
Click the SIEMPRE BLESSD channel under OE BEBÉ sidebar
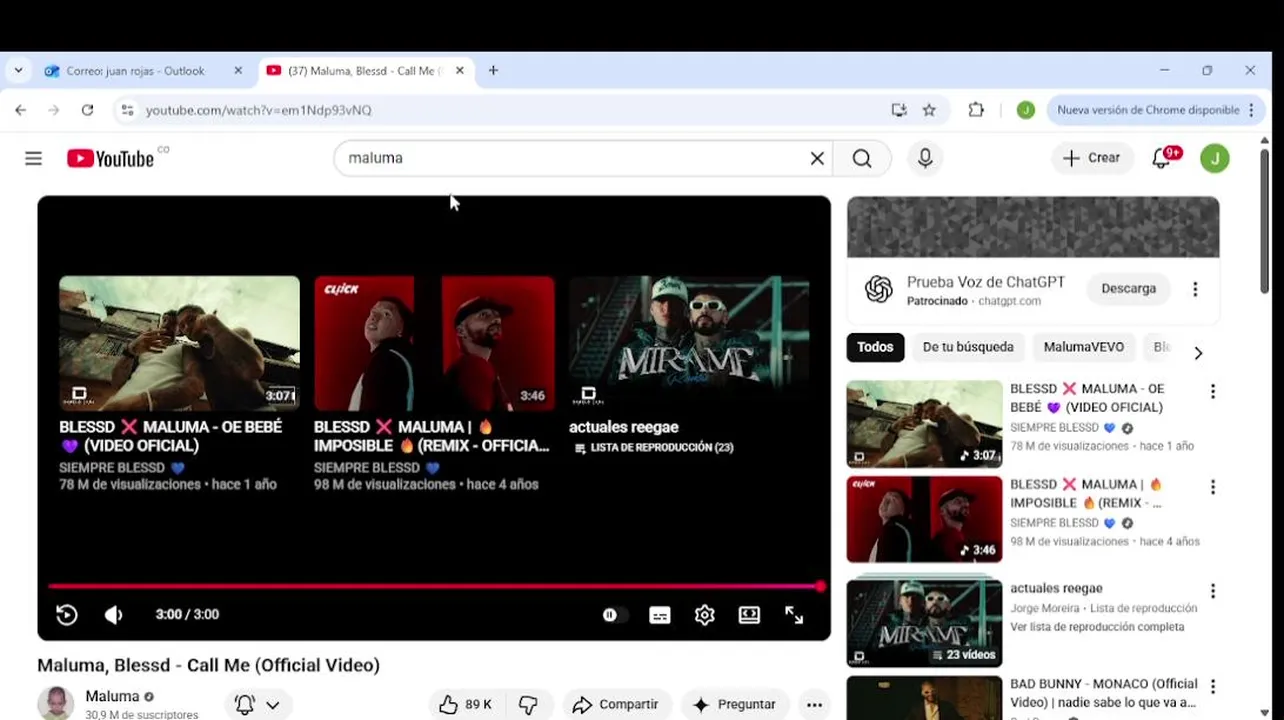pos(1057,427)
